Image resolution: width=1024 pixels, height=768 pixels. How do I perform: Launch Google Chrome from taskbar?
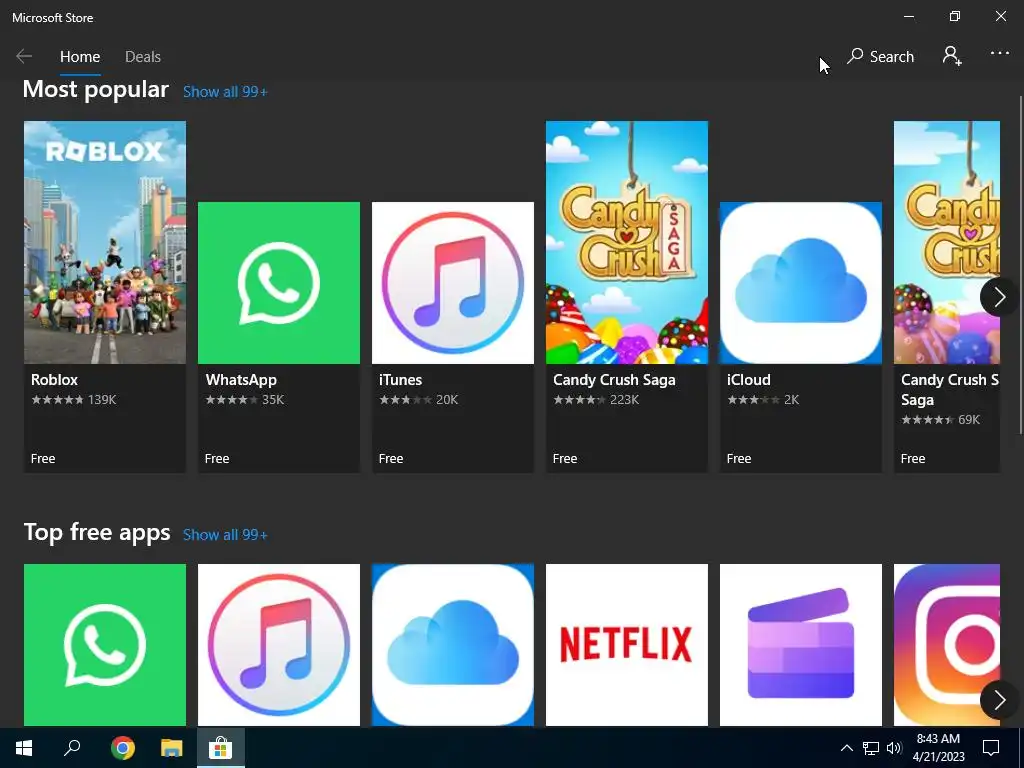[x=123, y=748]
